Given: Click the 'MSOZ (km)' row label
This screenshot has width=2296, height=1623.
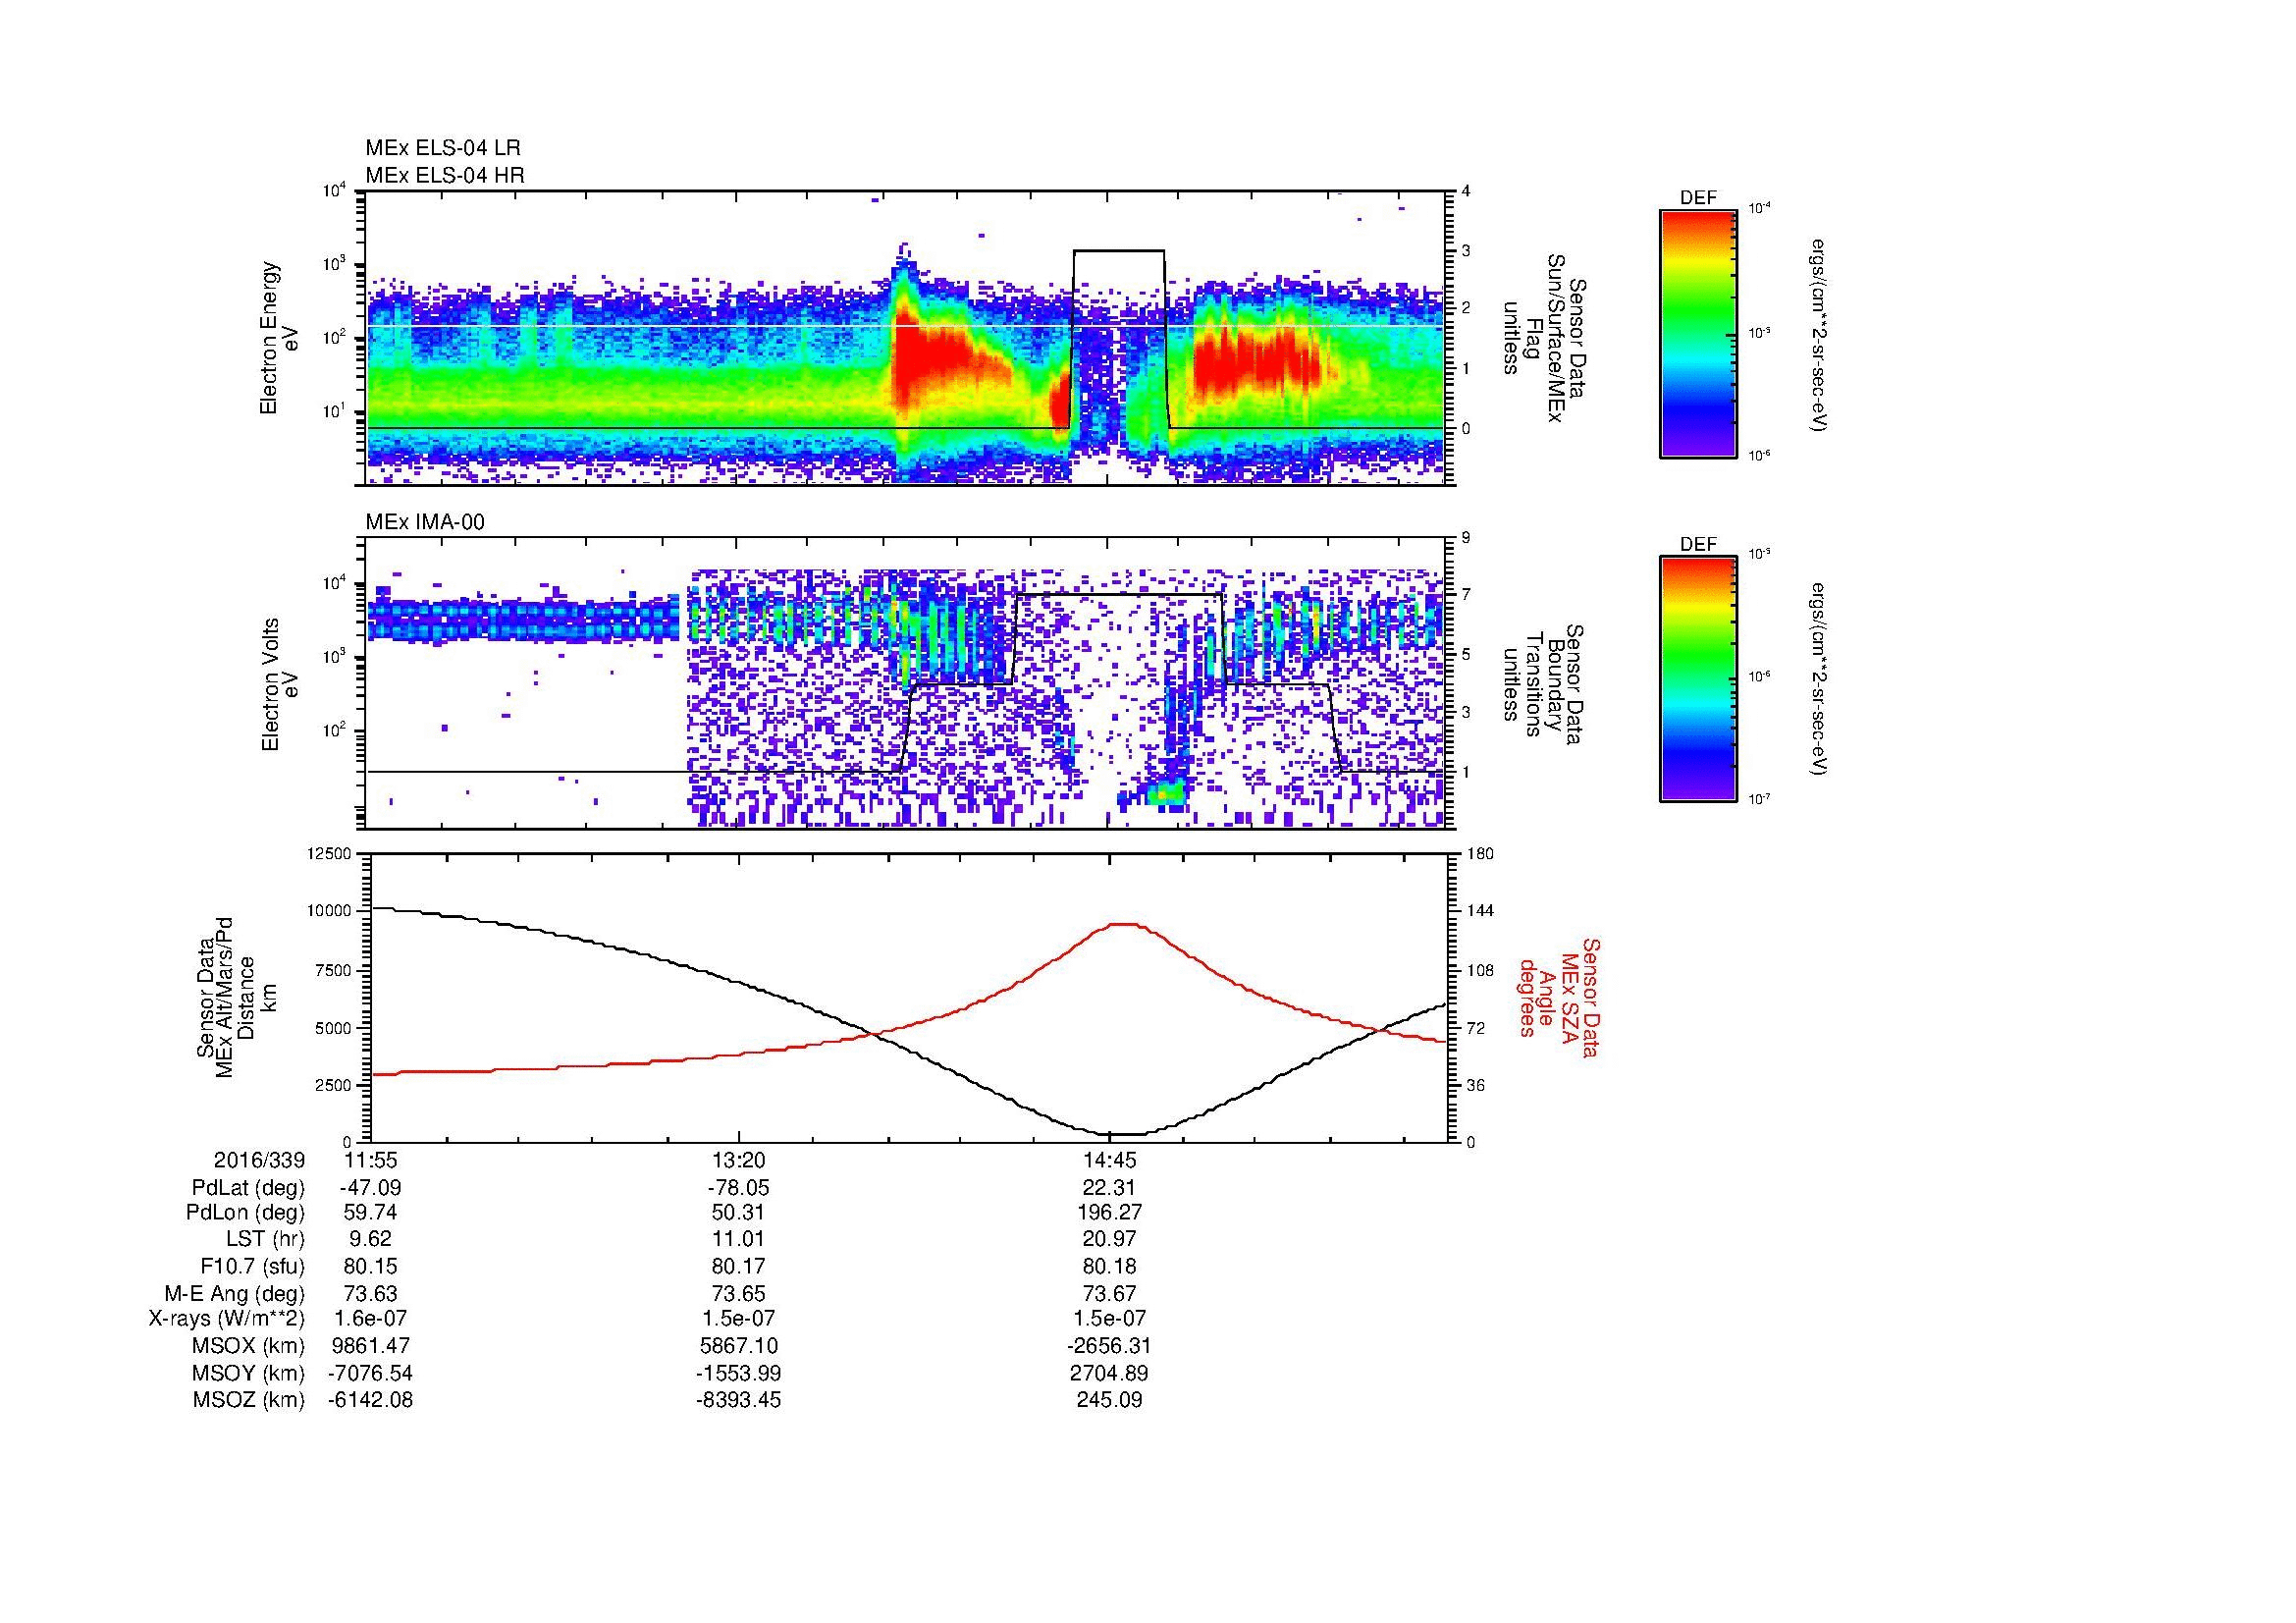Looking at the screenshot, I should click(x=249, y=1400).
